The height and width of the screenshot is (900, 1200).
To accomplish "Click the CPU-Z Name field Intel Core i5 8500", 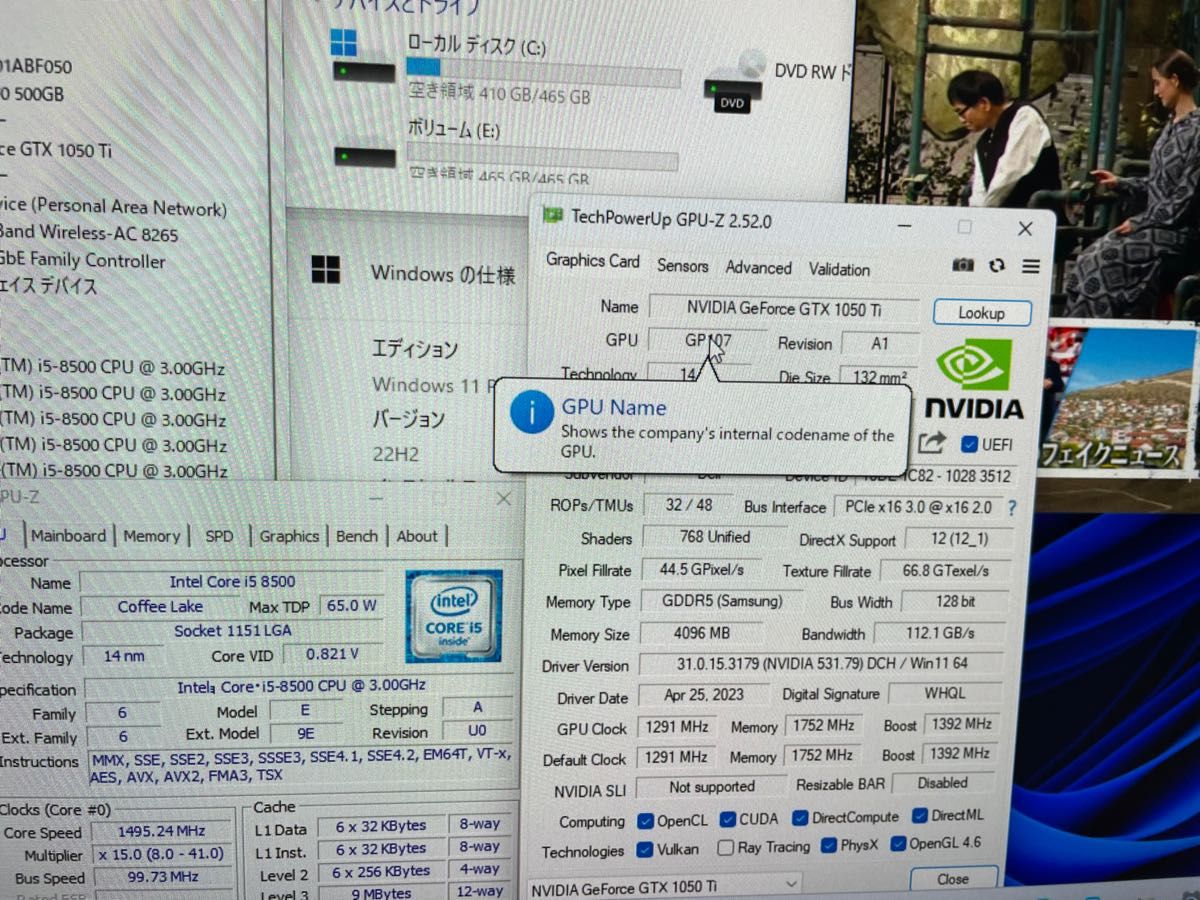I will pos(232,582).
